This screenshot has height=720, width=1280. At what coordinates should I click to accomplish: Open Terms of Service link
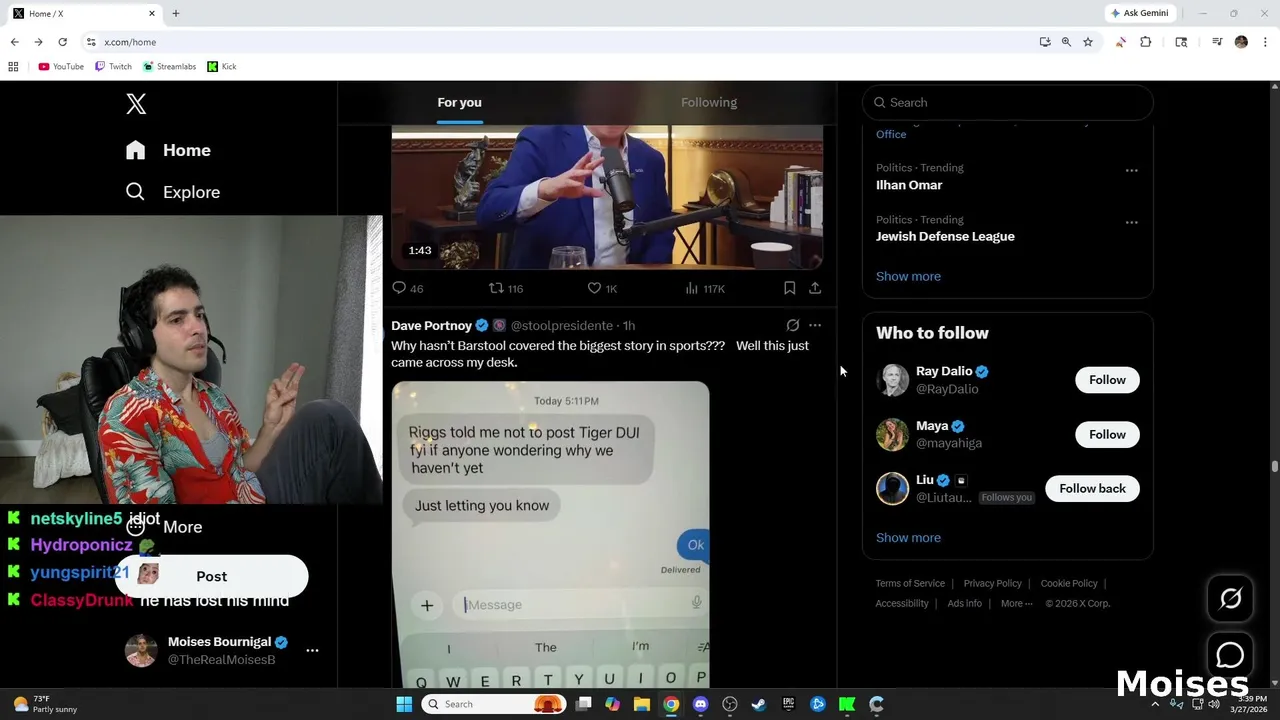(x=910, y=583)
